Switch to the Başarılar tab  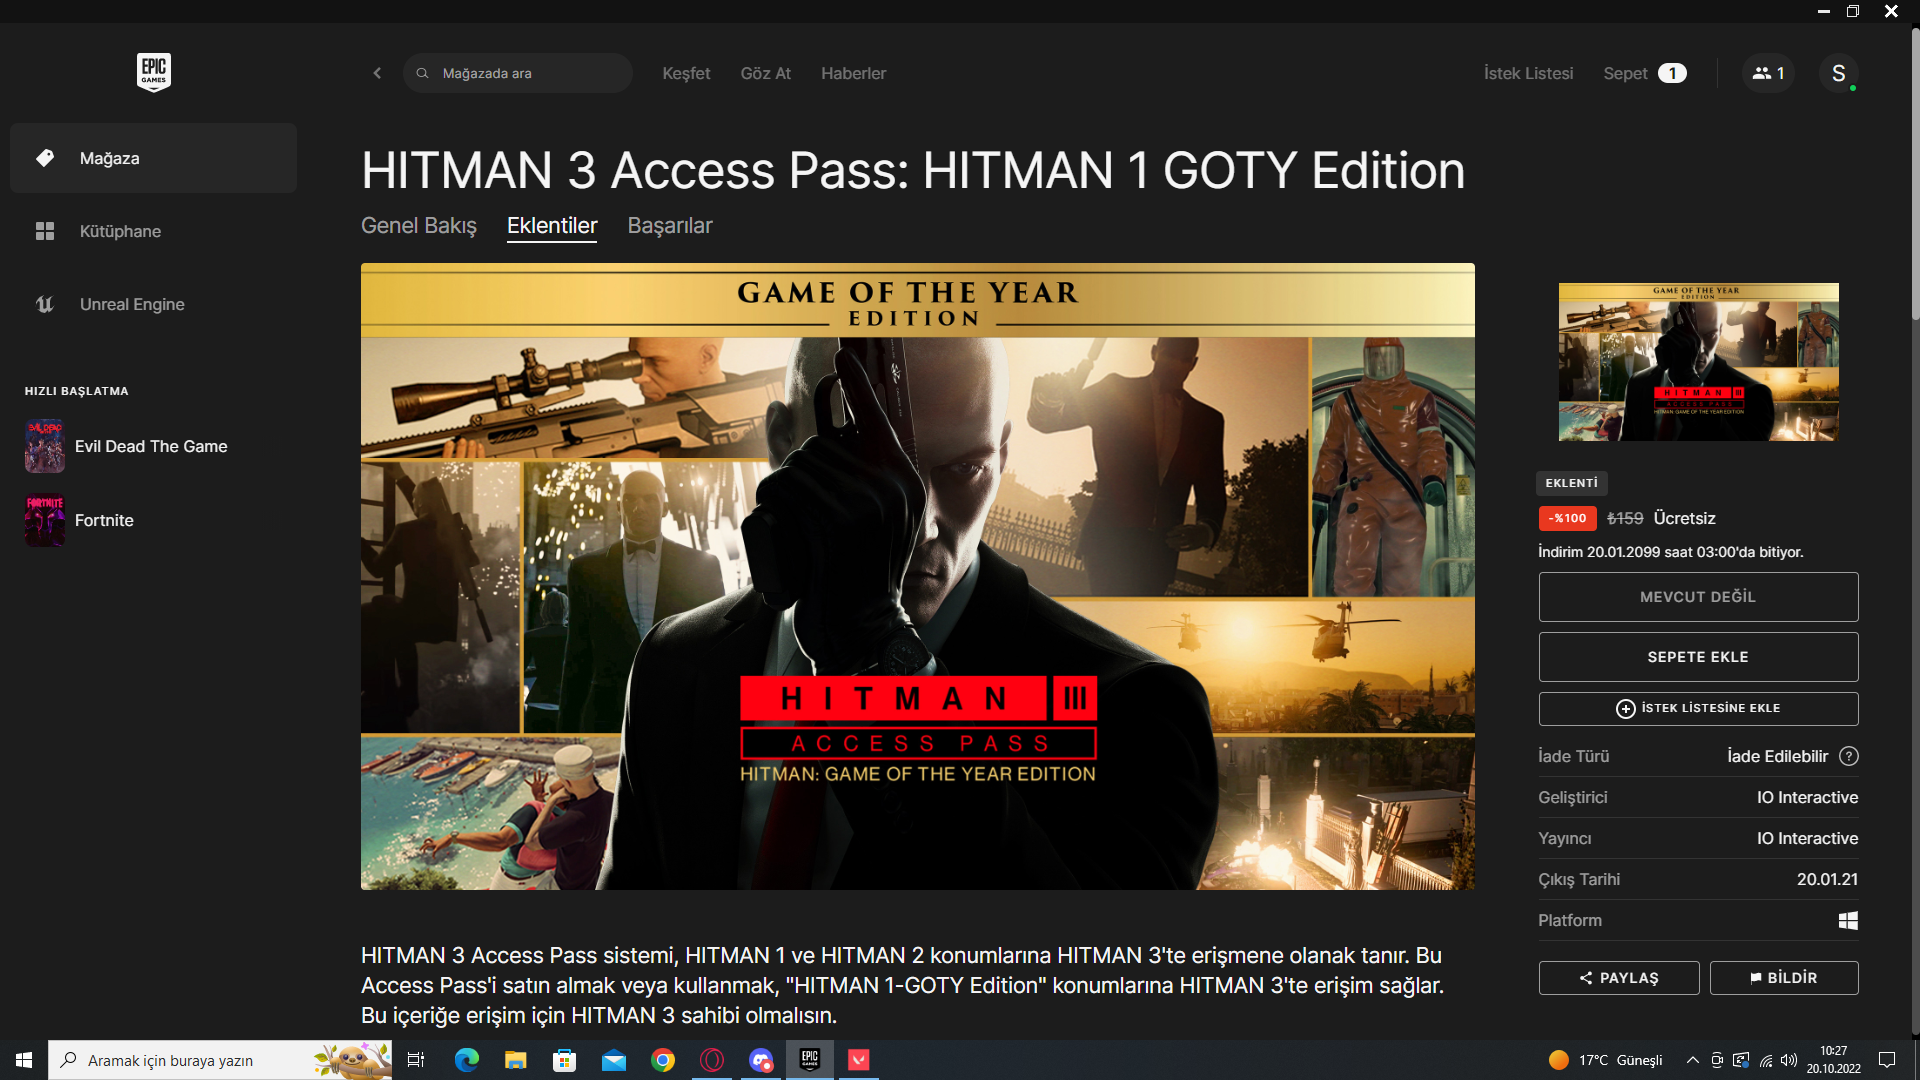669,225
